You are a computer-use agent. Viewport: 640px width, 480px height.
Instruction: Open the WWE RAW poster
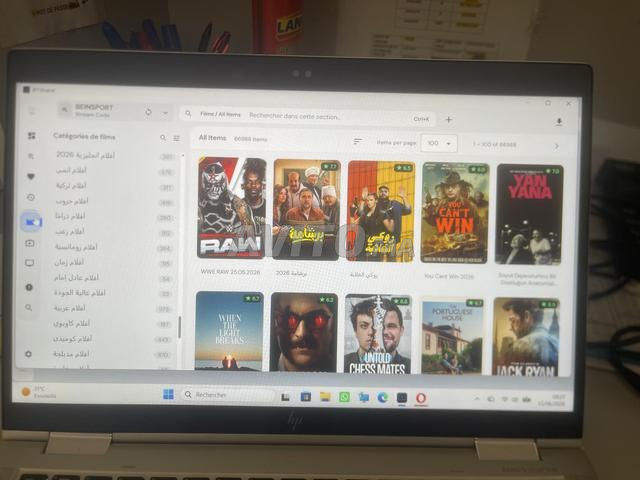[x=231, y=208]
